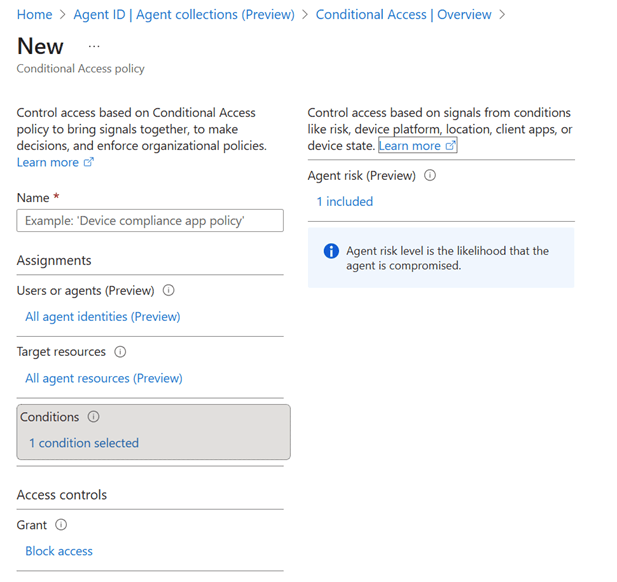Click external link icon after left Learn more

pyautogui.click(x=89, y=162)
